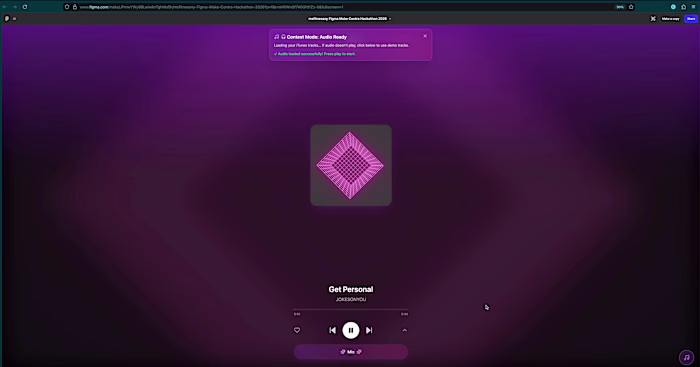Go back in the browser history
This screenshot has height=367, width=700.
(x=5, y=7)
